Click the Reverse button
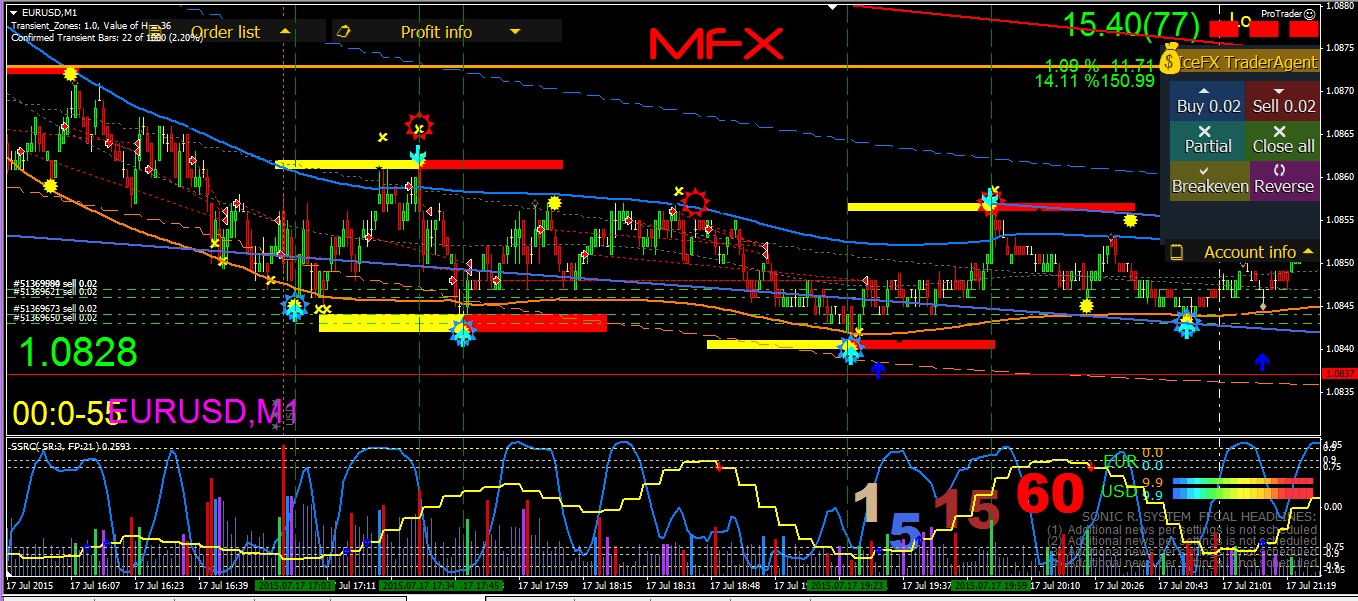This screenshot has height=601, width=1358. (x=1285, y=181)
